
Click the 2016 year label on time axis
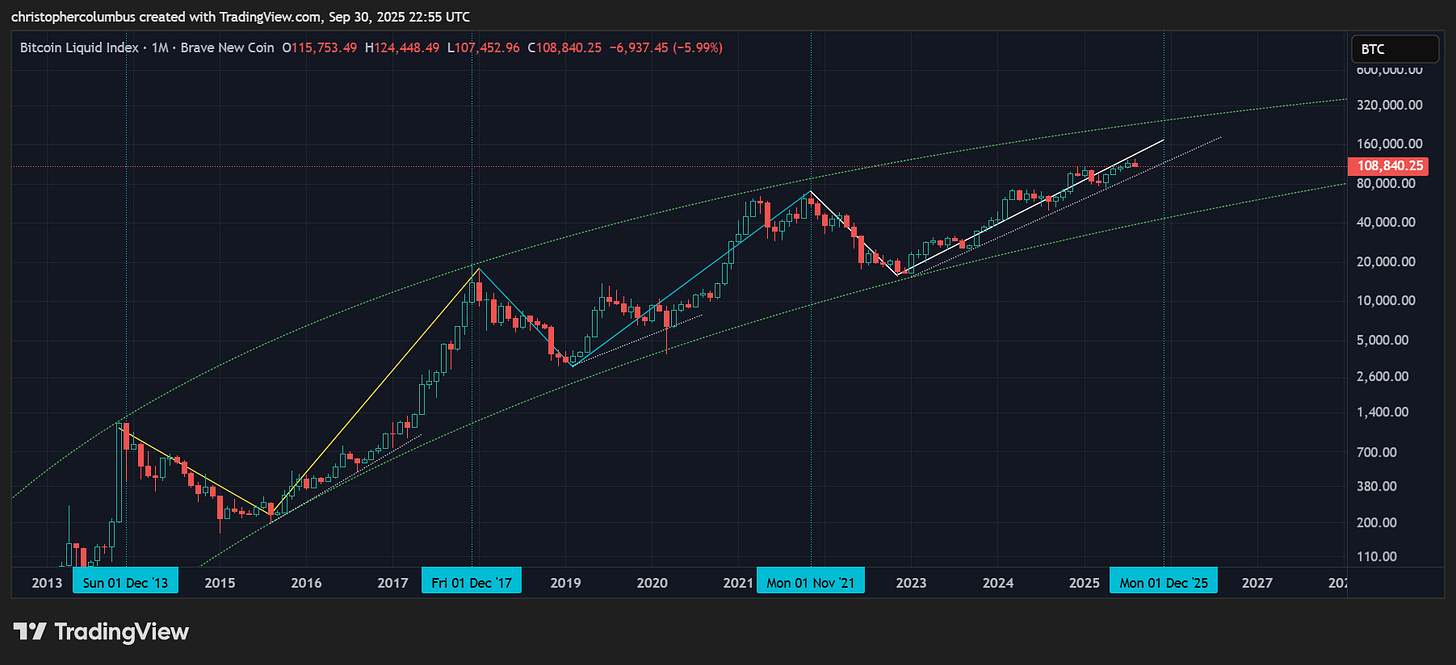pos(306,582)
